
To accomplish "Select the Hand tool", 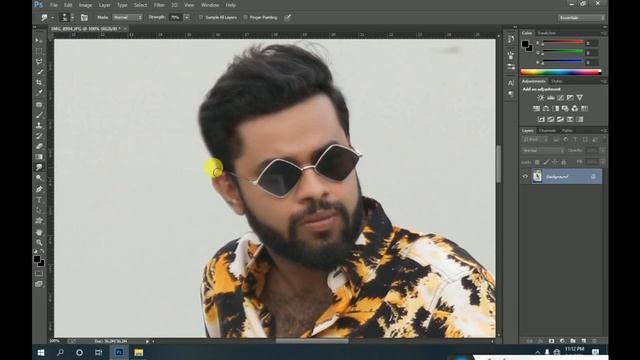I will tap(39, 232).
